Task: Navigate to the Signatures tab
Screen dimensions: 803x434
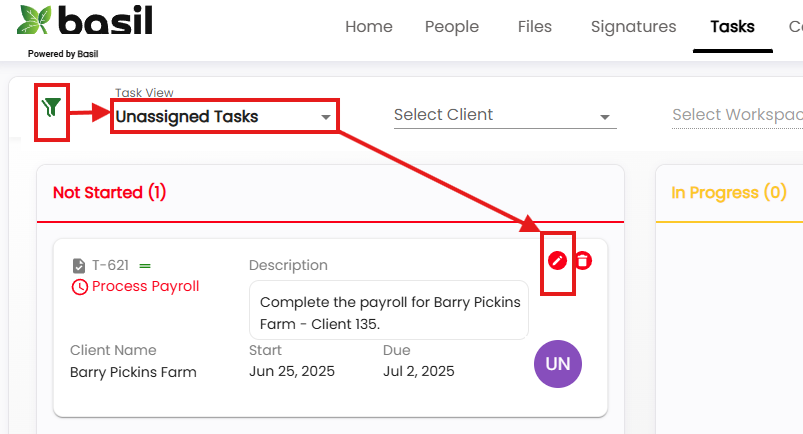Action: pyautogui.click(x=633, y=27)
